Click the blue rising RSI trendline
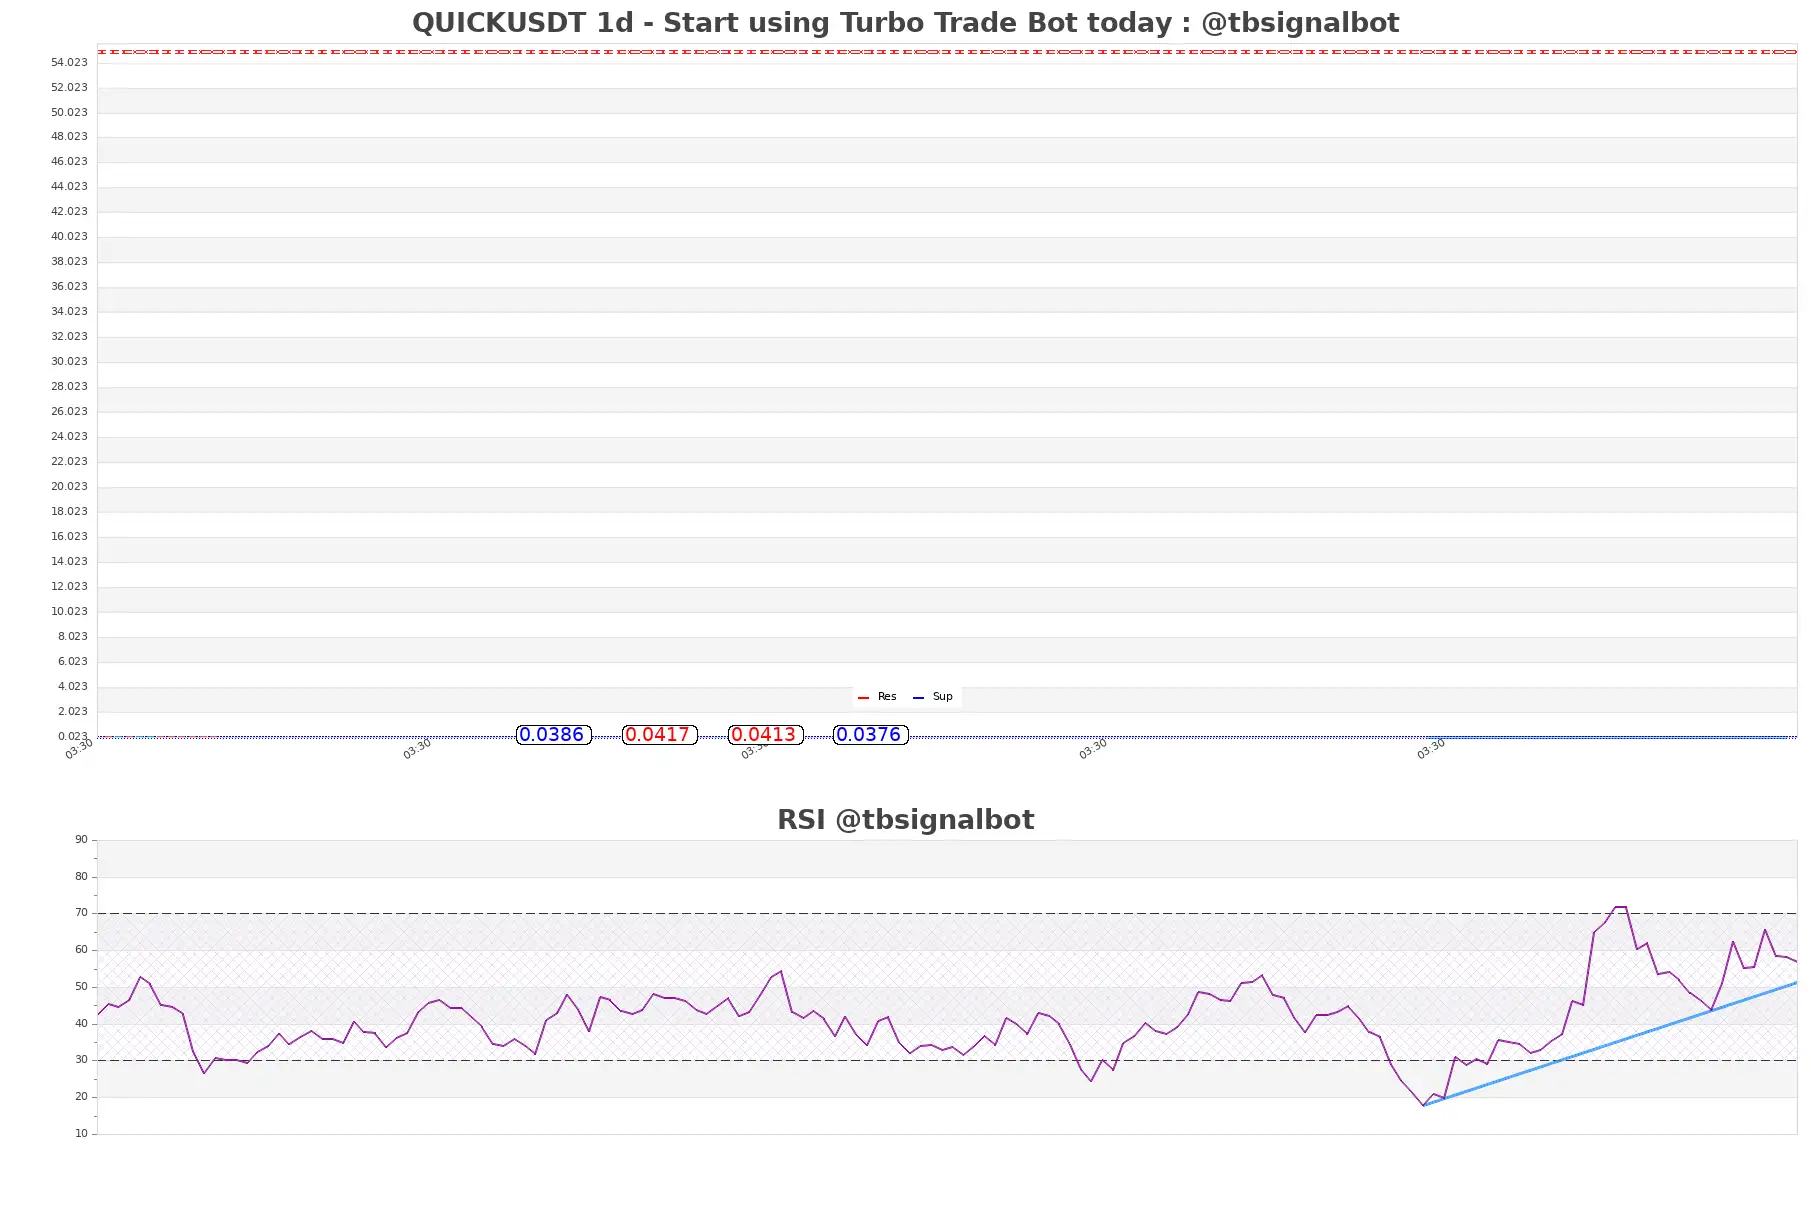The width and height of the screenshot is (1811, 1208). tap(1610, 1044)
